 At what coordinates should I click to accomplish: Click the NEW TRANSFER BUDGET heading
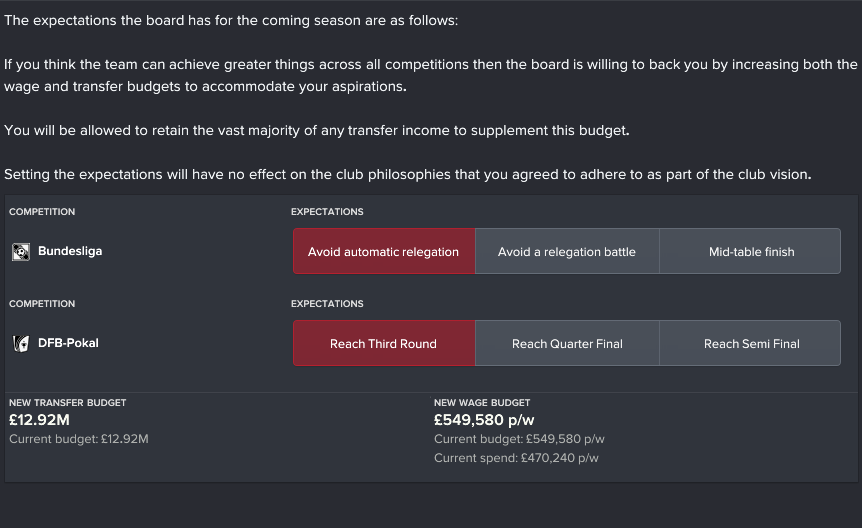tap(68, 403)
